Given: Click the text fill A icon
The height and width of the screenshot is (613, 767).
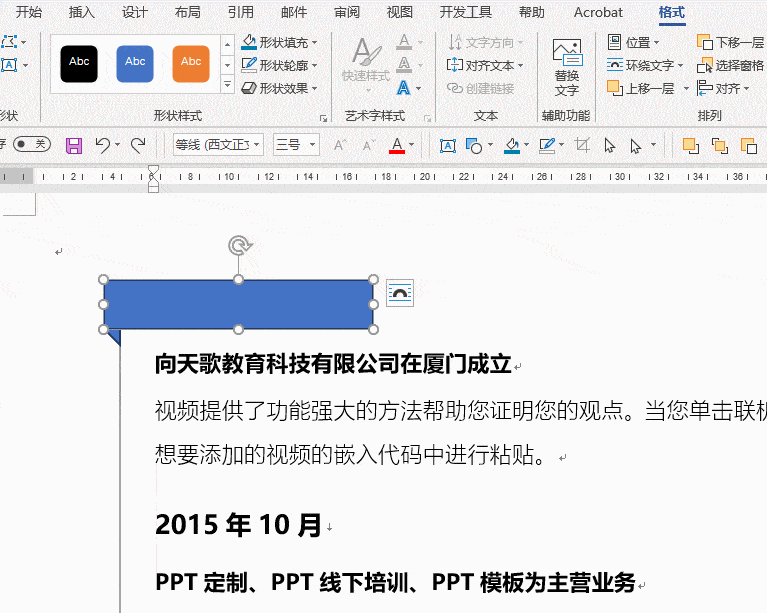Looking at the screenshot, I should tap(404, 42).
